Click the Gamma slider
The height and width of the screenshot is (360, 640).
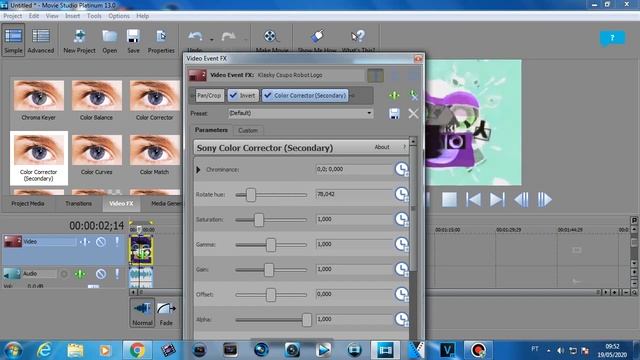(271, 245)
